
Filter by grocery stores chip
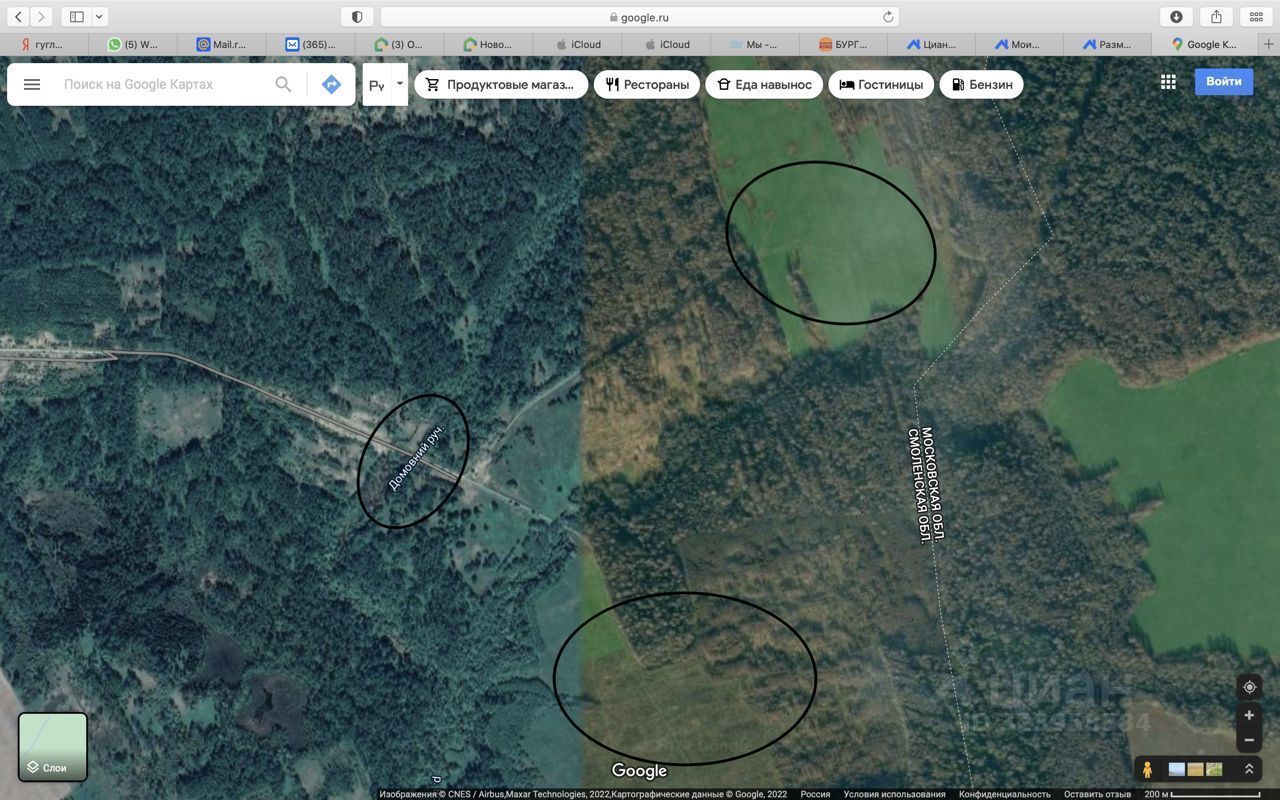501,85
